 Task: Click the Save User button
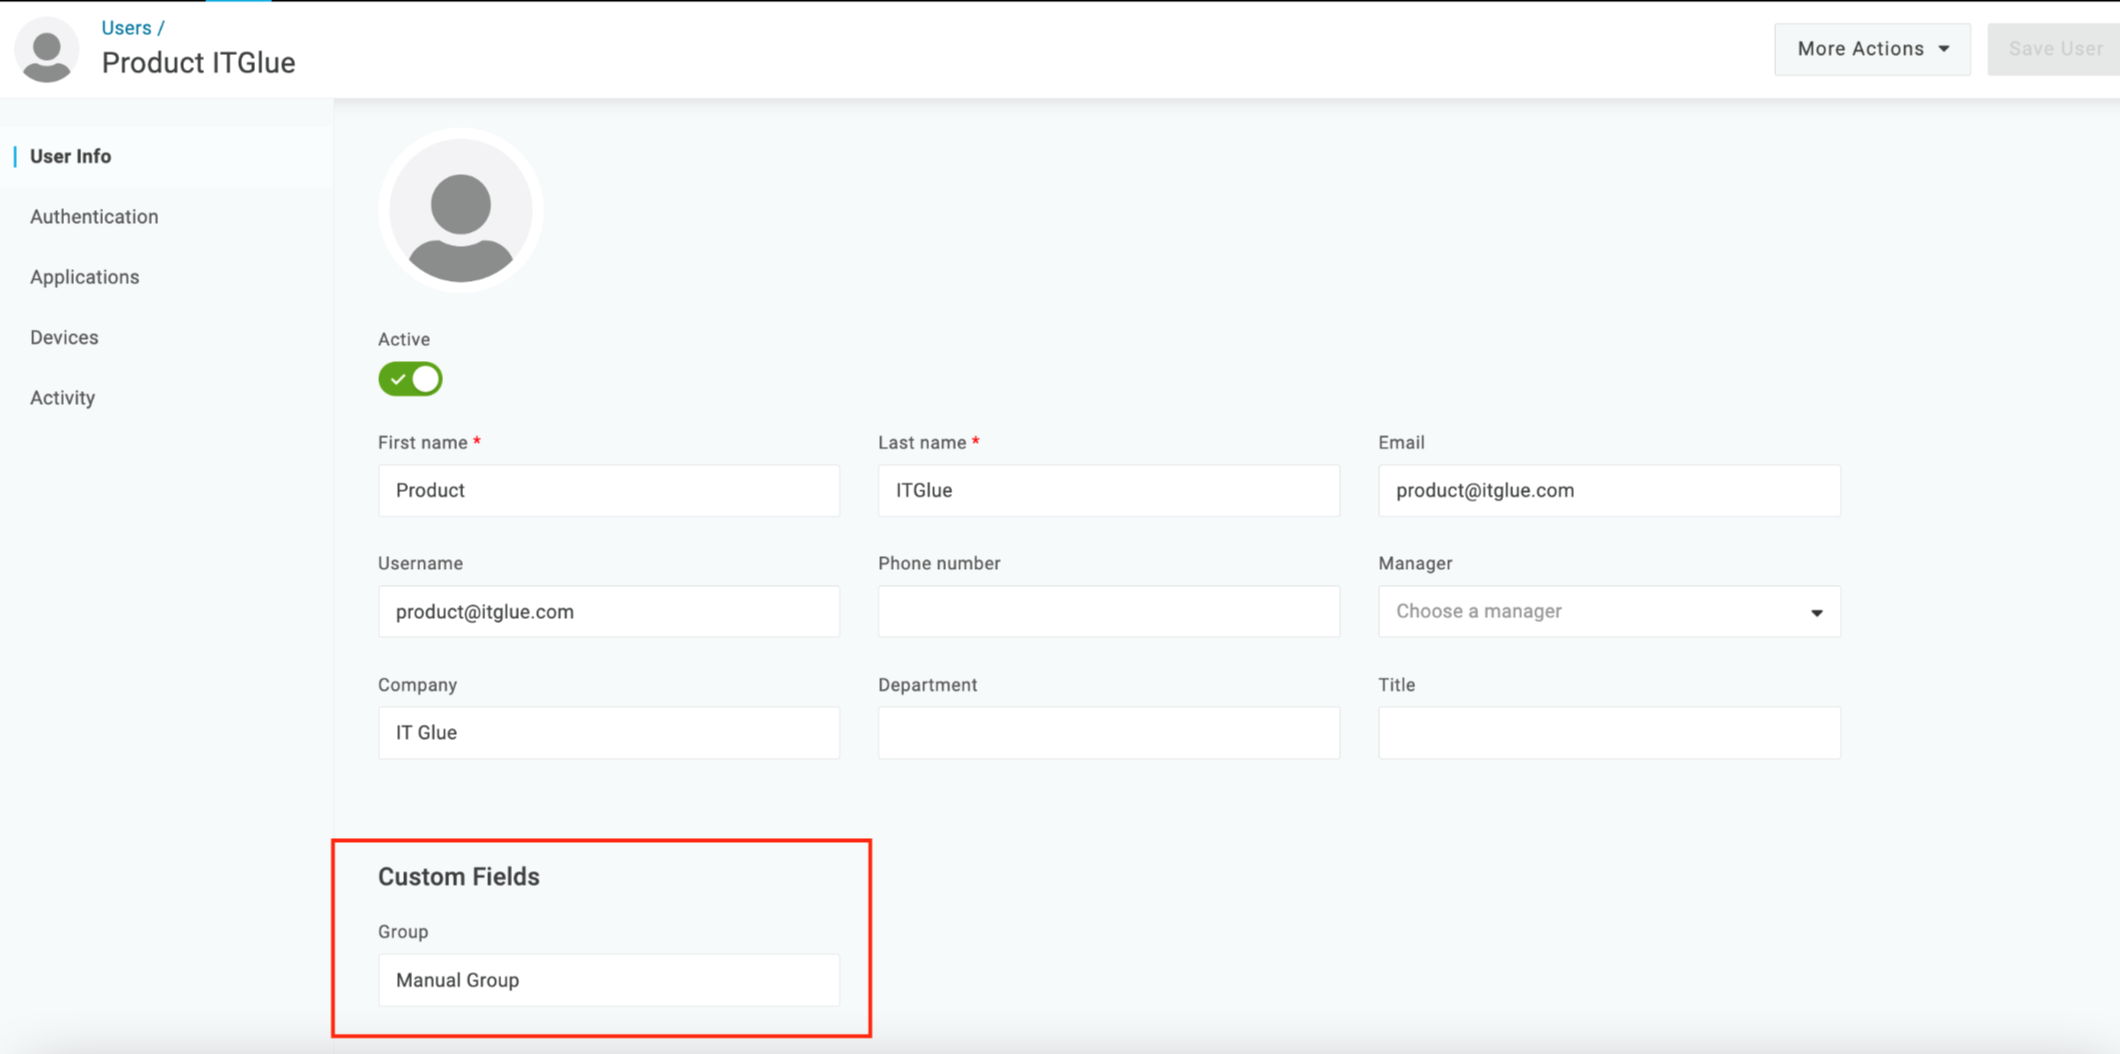click(x=2054, y=49)
